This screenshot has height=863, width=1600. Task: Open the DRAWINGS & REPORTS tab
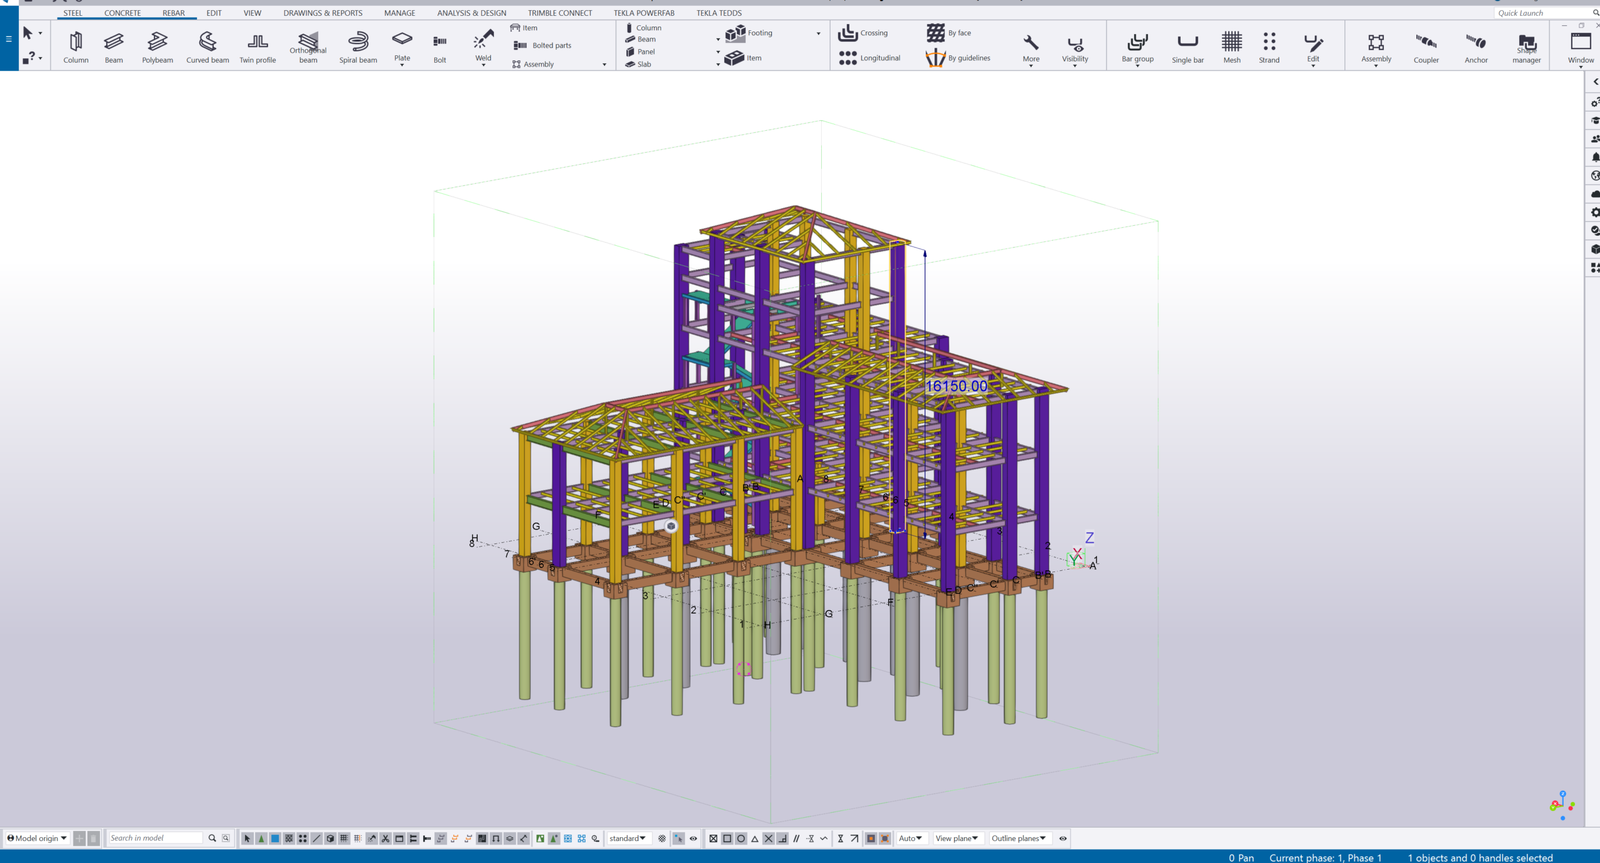coord(322,13)
